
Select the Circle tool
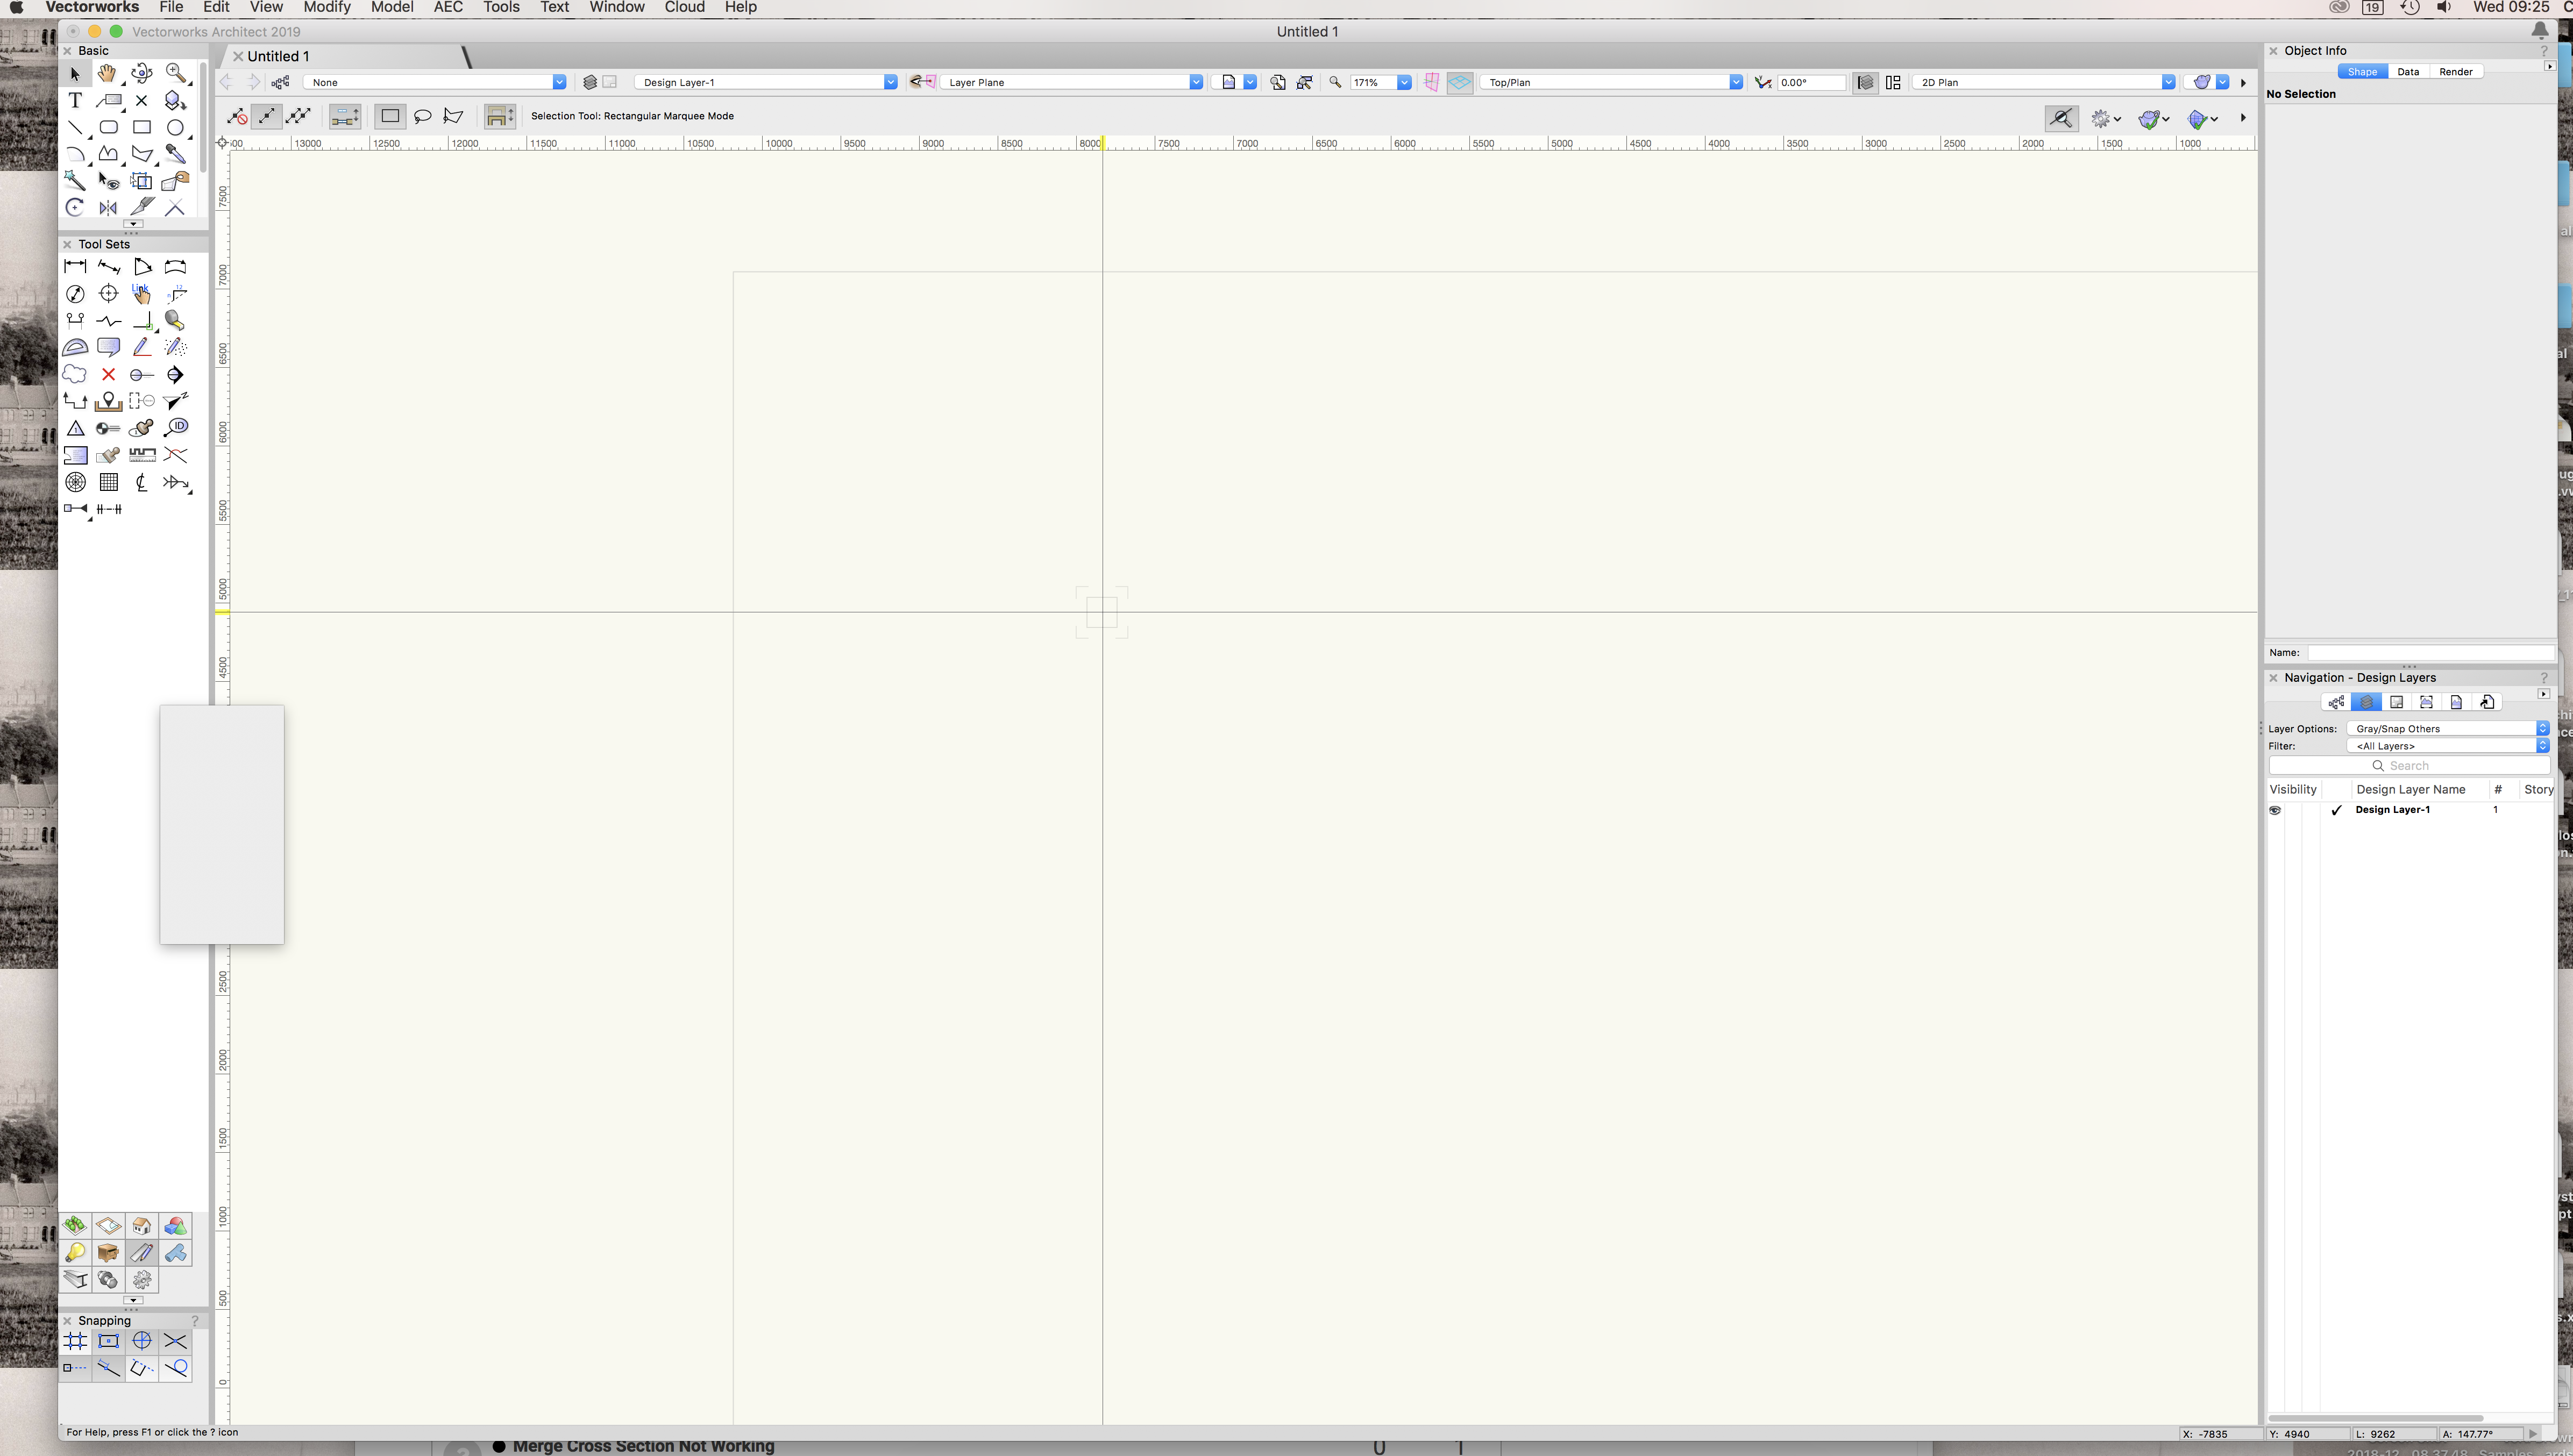tap(175, 127)
